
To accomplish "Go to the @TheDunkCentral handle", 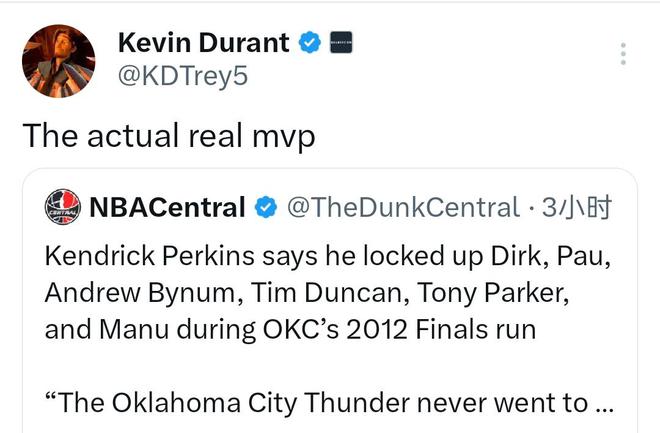I will (x=403, y=208).
